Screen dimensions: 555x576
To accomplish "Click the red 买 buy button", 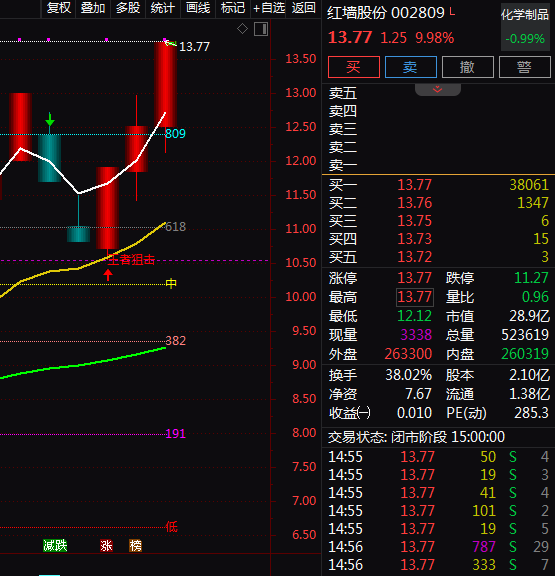I will coord(354,67).
